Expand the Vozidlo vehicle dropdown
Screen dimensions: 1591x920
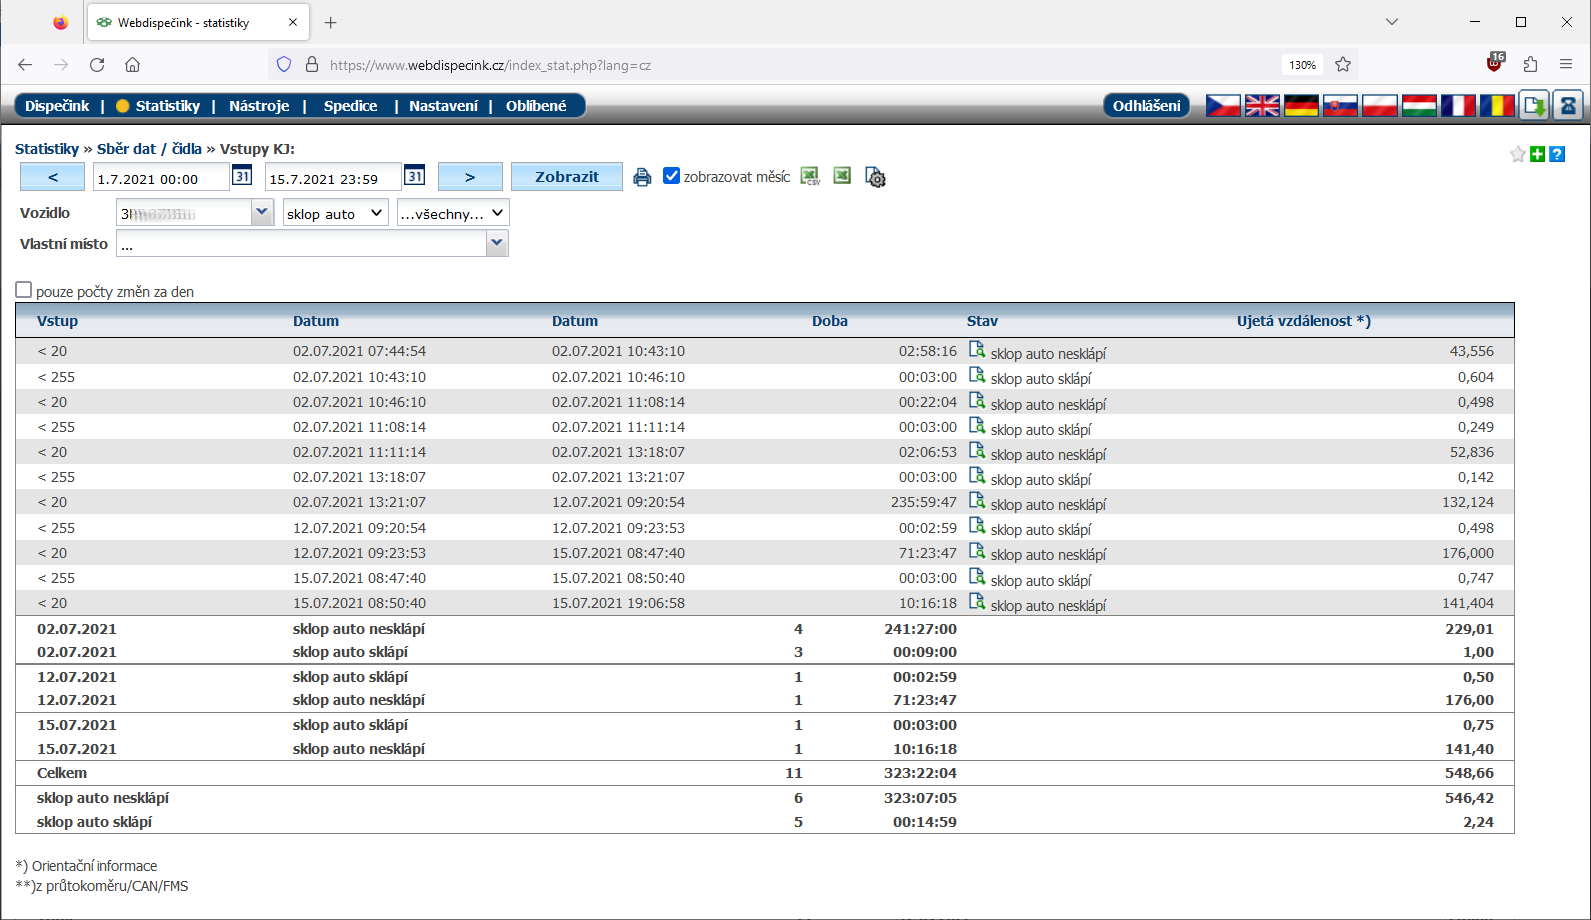262,213
